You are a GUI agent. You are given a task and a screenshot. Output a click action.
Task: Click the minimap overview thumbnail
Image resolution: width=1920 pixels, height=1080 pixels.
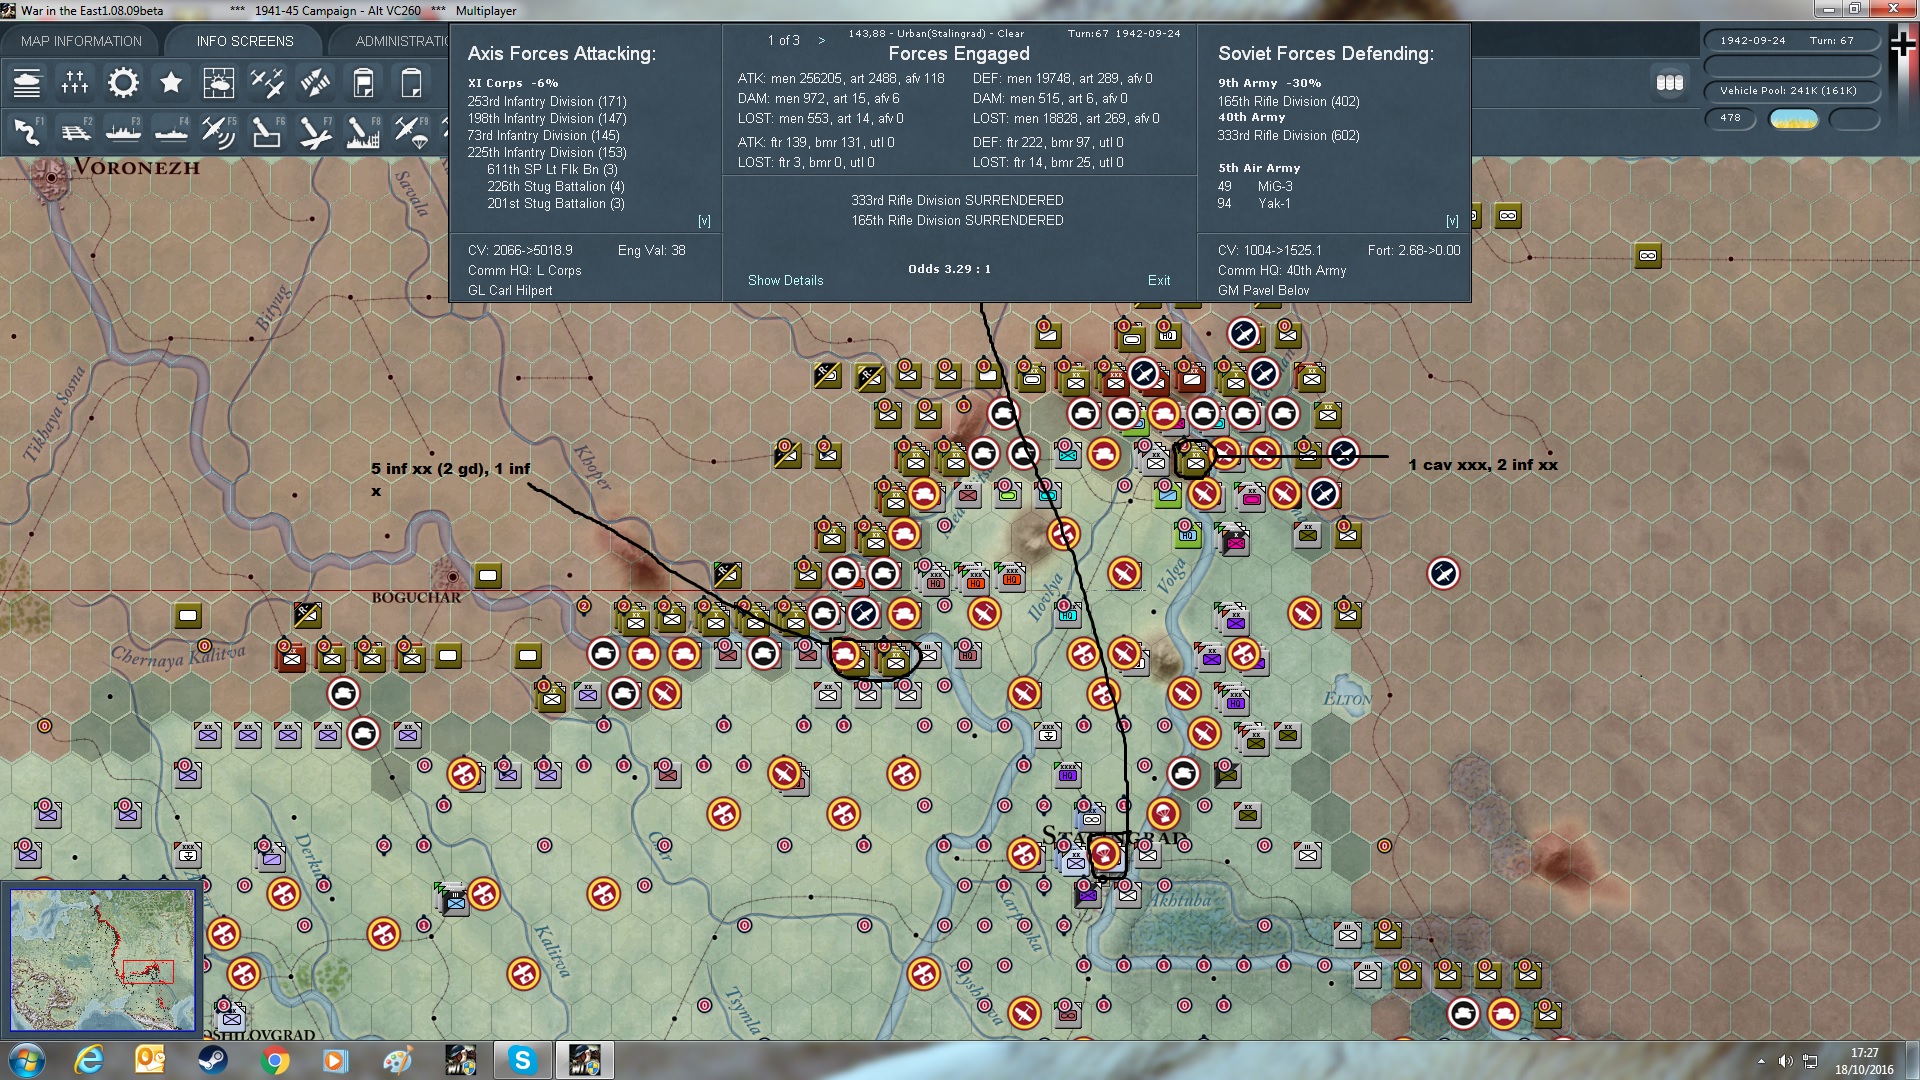click(x=102, y=960)
